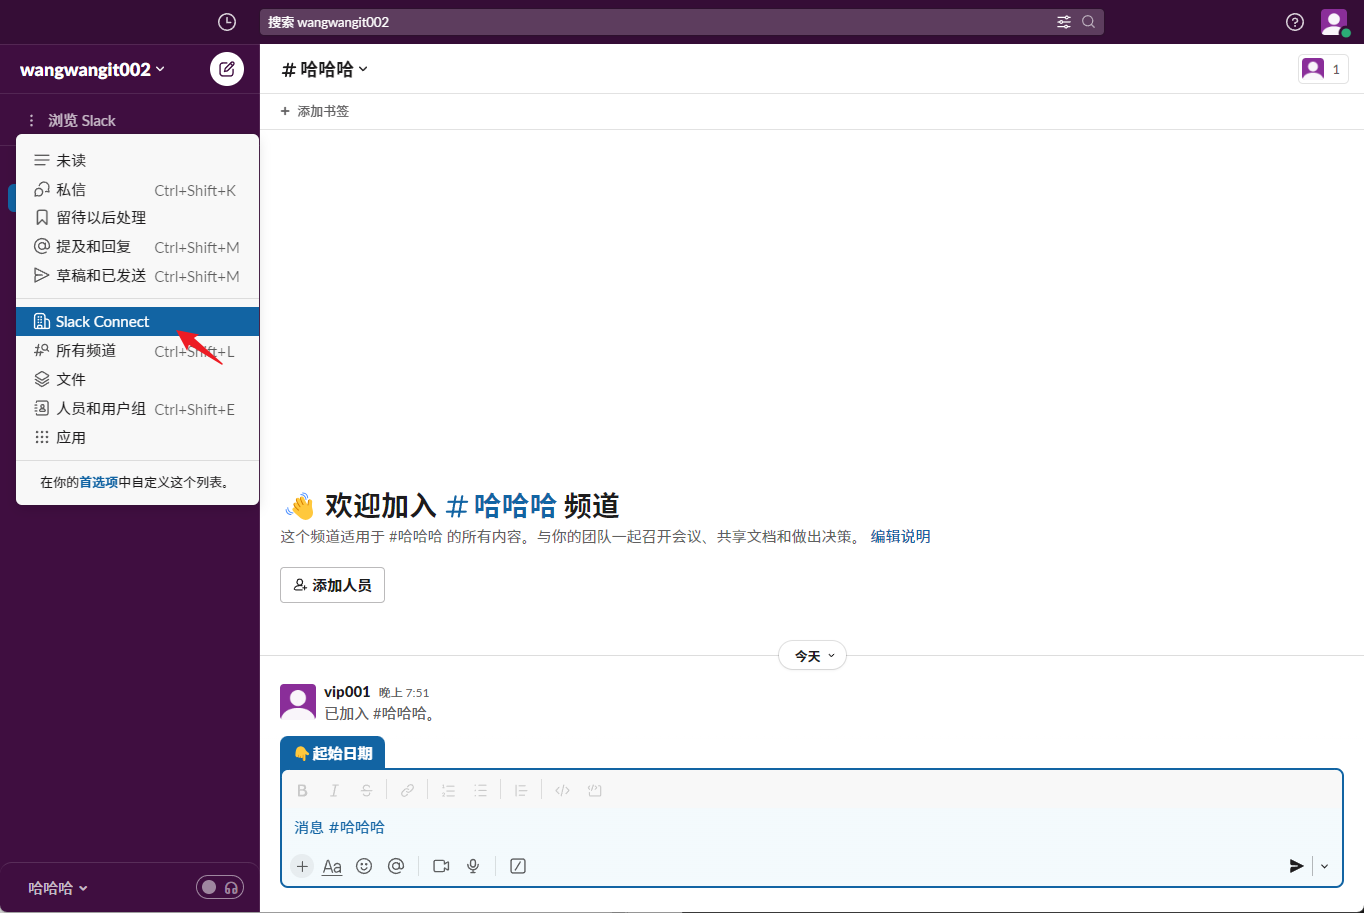Apply bold formatting in message composer
1364x913 pixels.
pos(302,790)
